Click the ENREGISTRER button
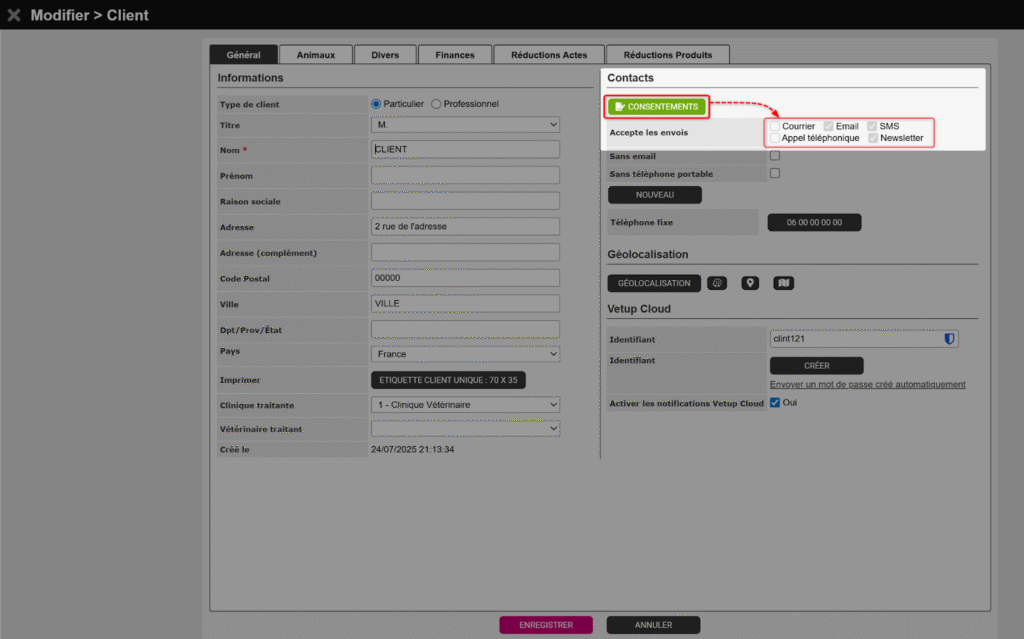Viewport: 1024px width, 639px height. coord(546,625)
